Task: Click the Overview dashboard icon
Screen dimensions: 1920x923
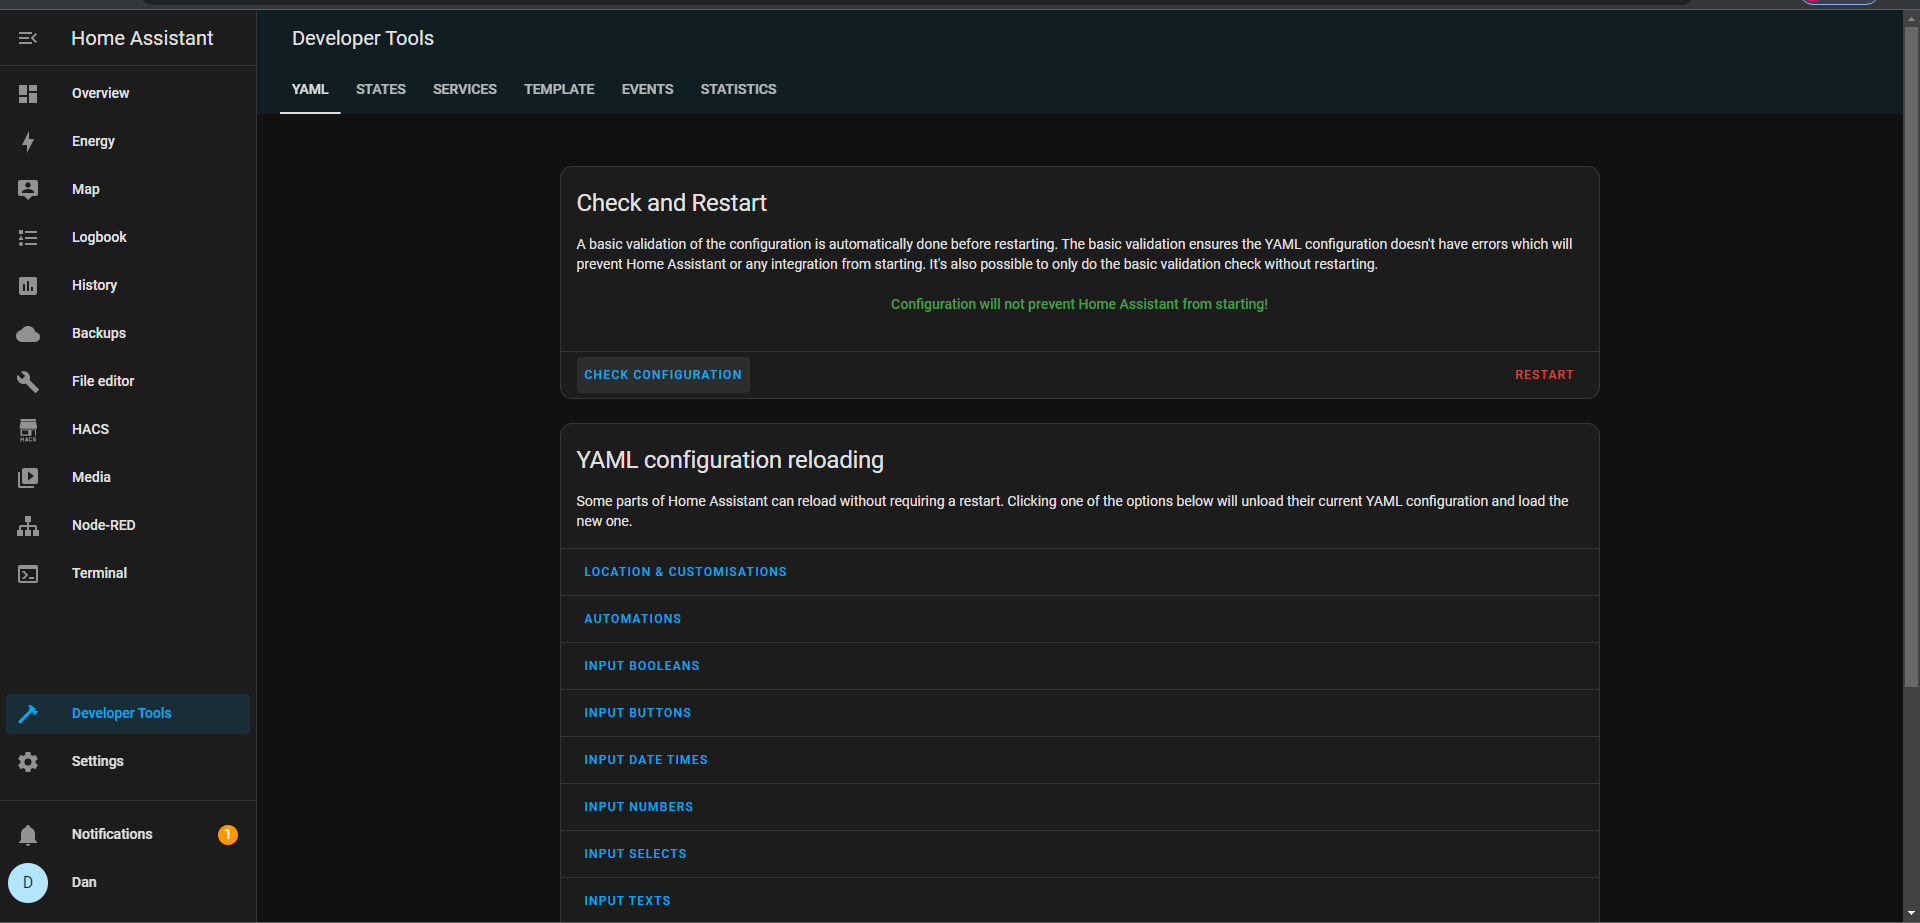Action: coord(28,93)
